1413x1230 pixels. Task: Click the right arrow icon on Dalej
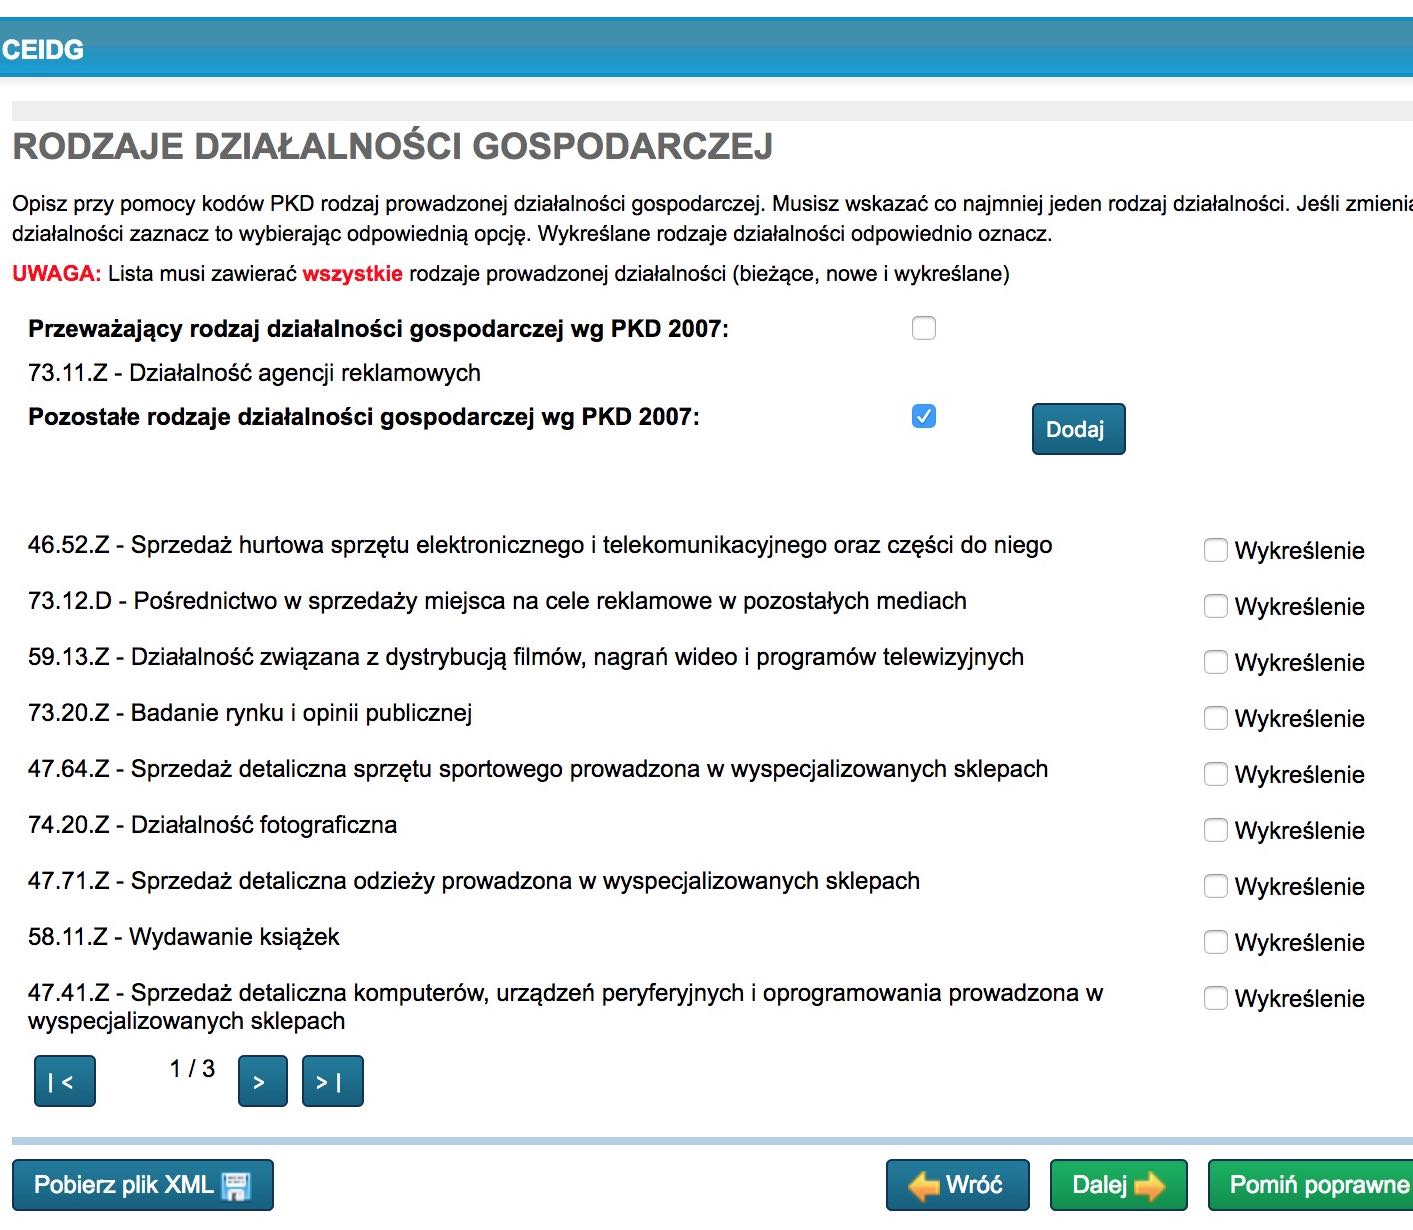(1150, 1186)
